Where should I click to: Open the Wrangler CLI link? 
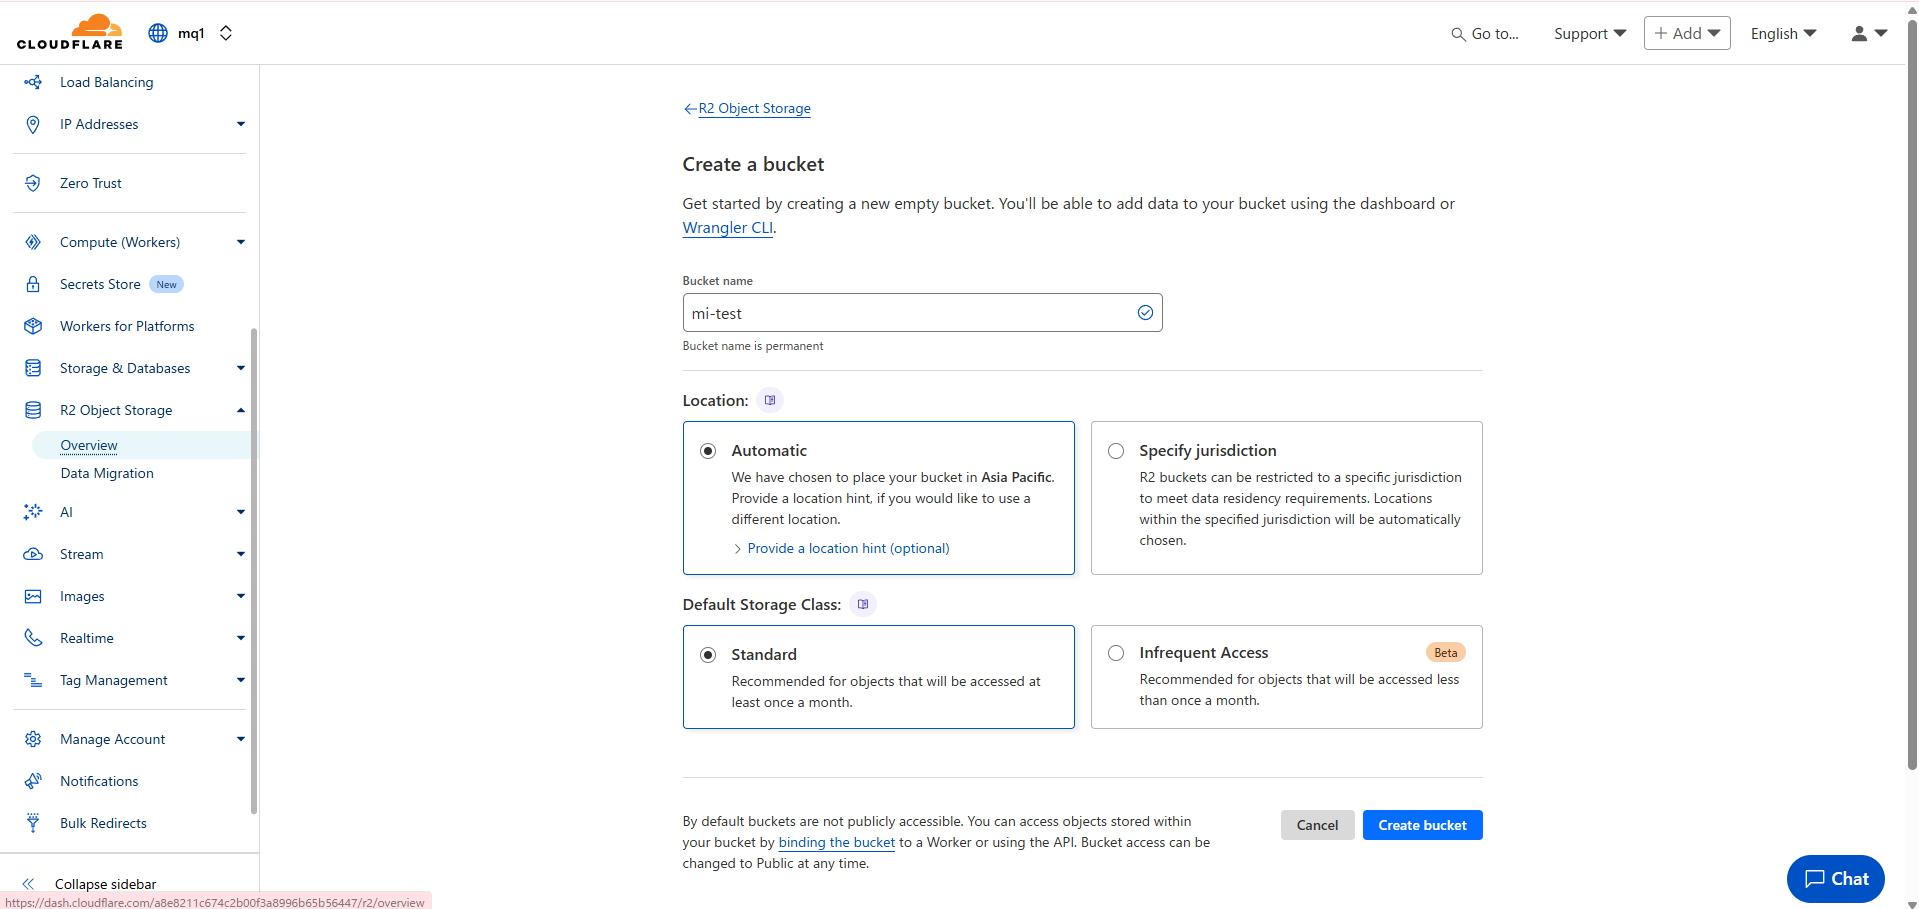(x=728, y=228)
